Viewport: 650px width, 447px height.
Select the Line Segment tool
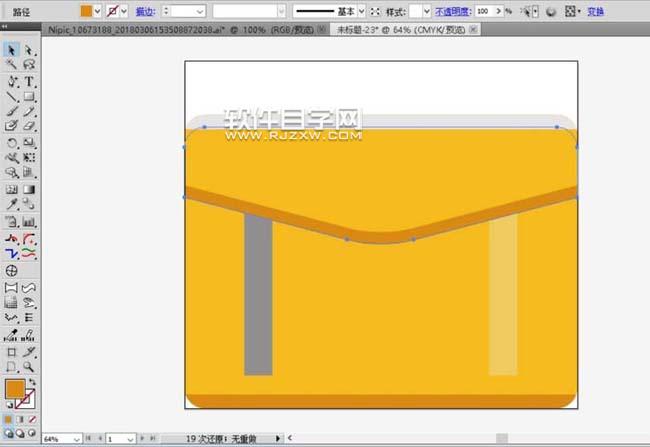[x=11, y=97]
